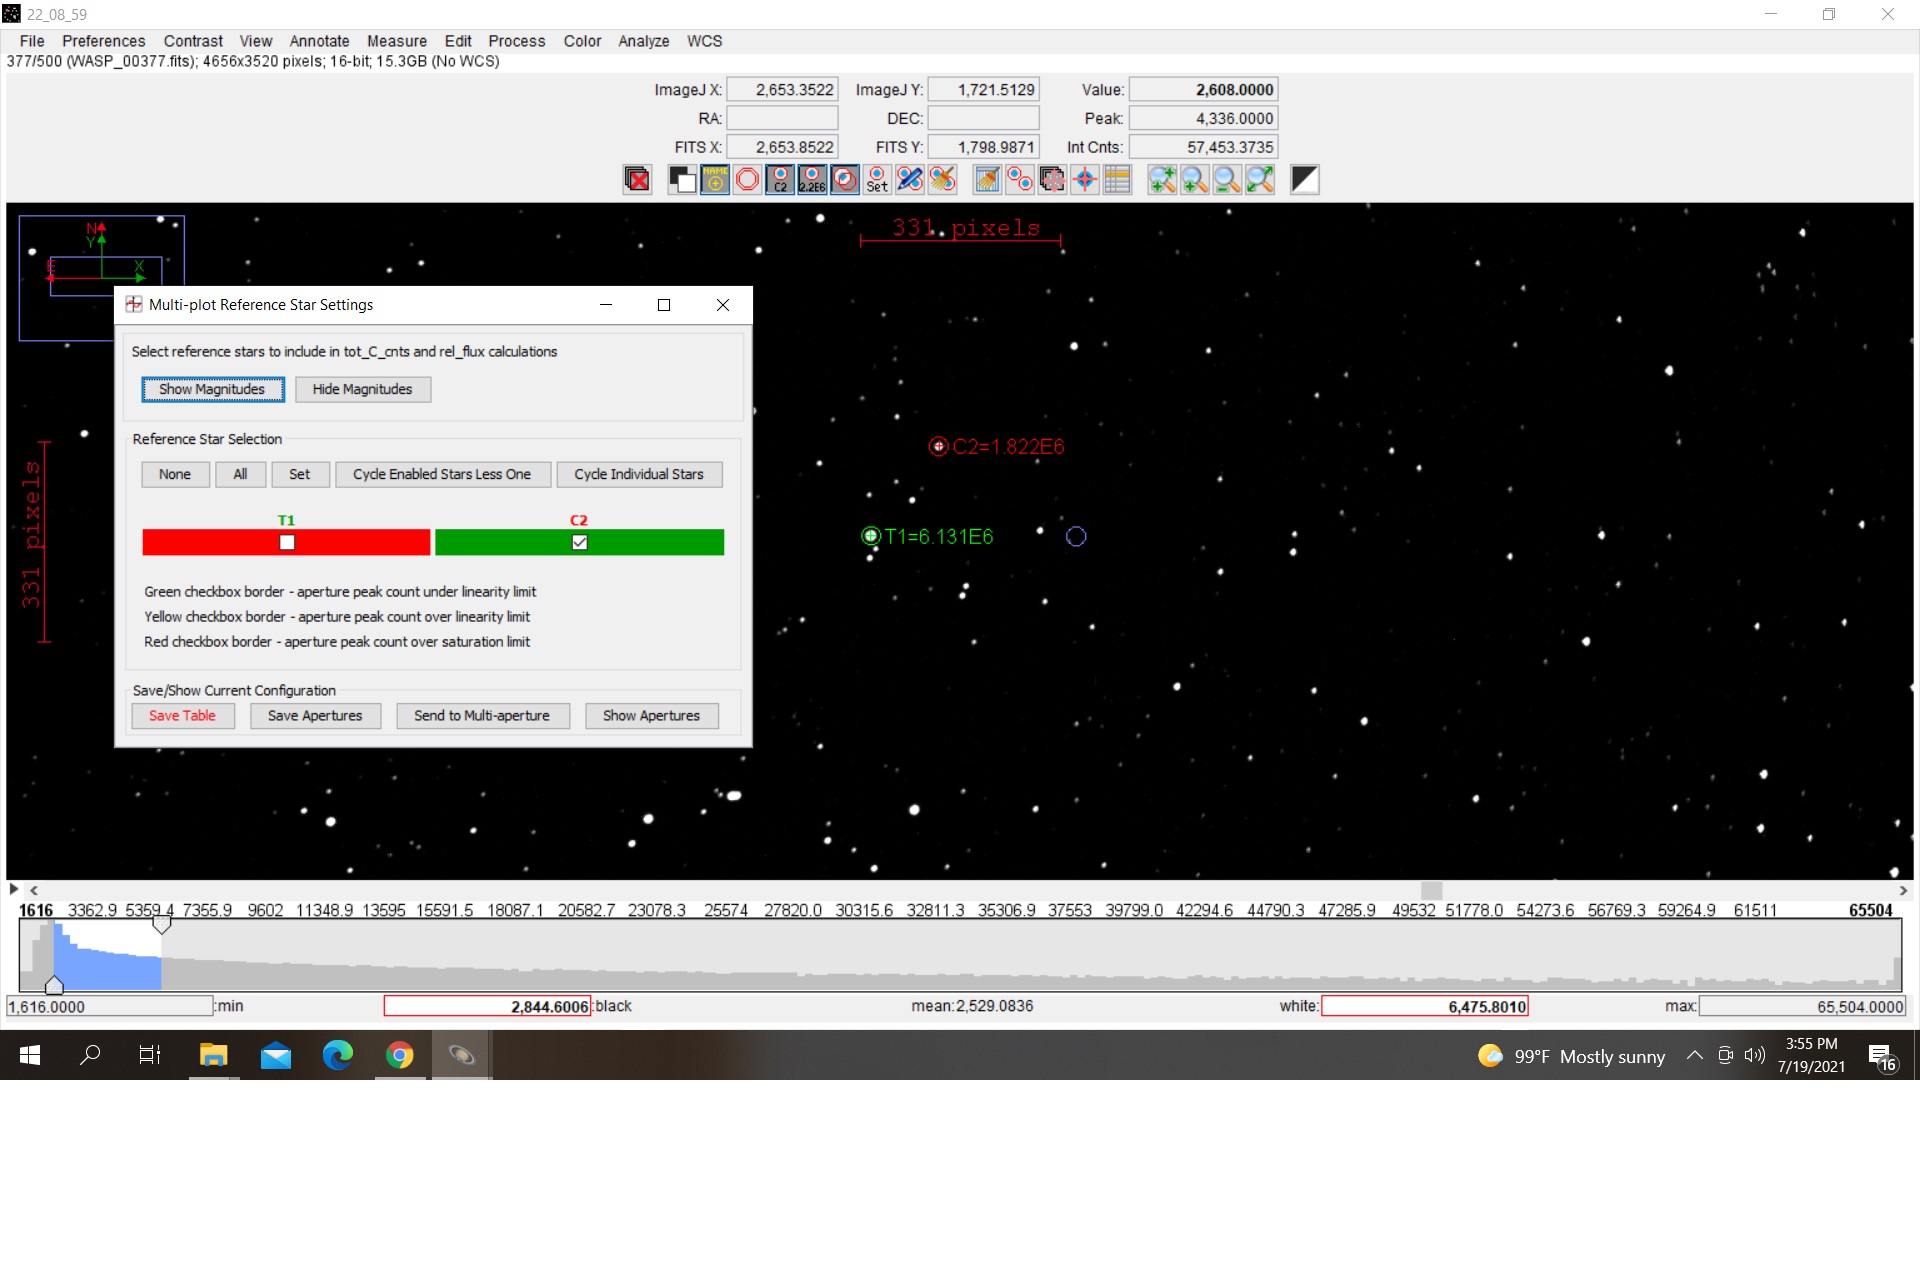
Task: Open the Process menu
Action: [516, 41]
